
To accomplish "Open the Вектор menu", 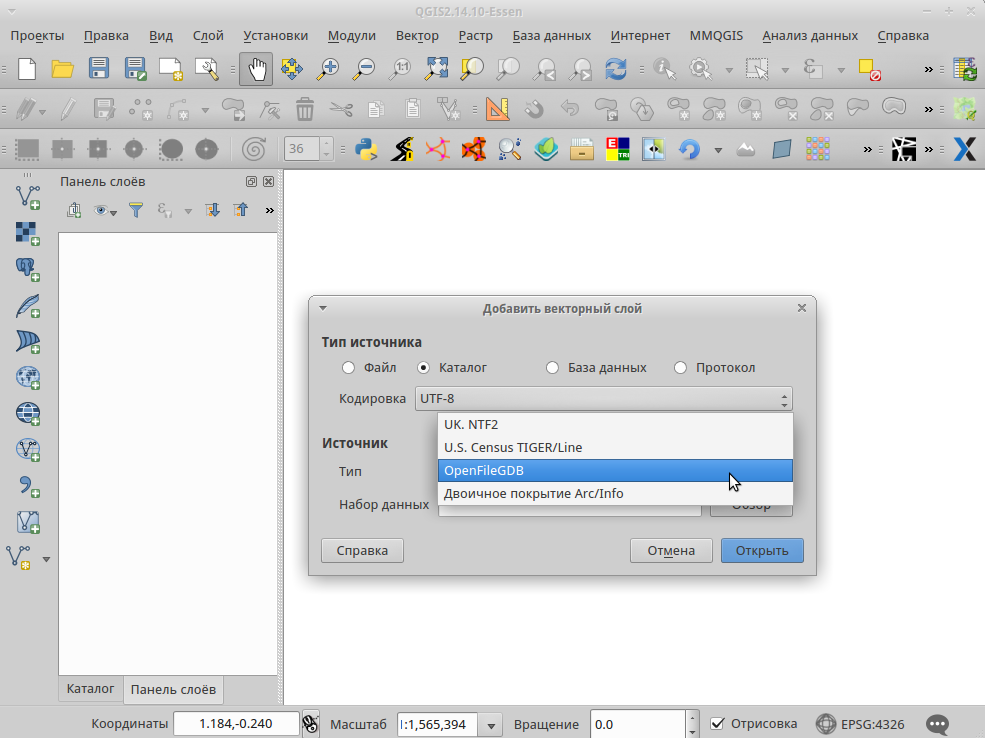I will click(417, 35).
